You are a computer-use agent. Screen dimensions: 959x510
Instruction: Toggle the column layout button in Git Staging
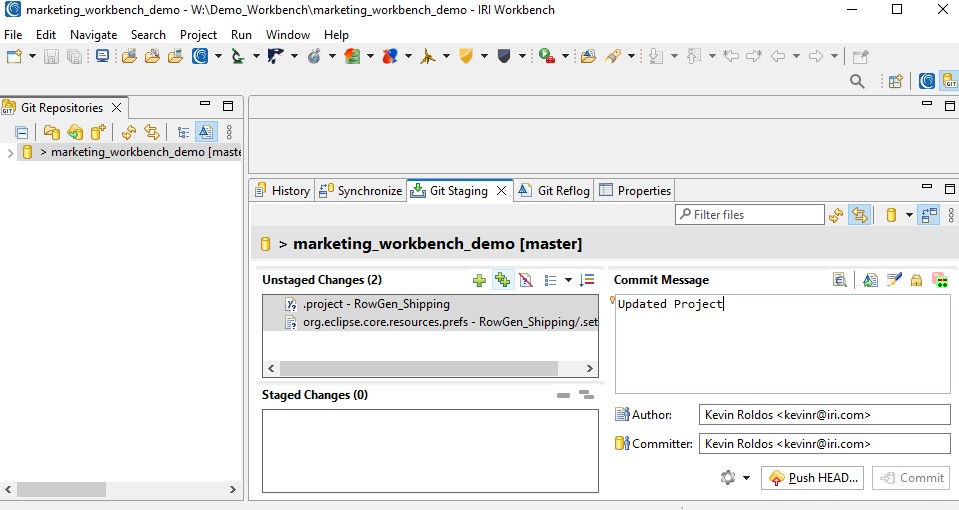(929, 215)
